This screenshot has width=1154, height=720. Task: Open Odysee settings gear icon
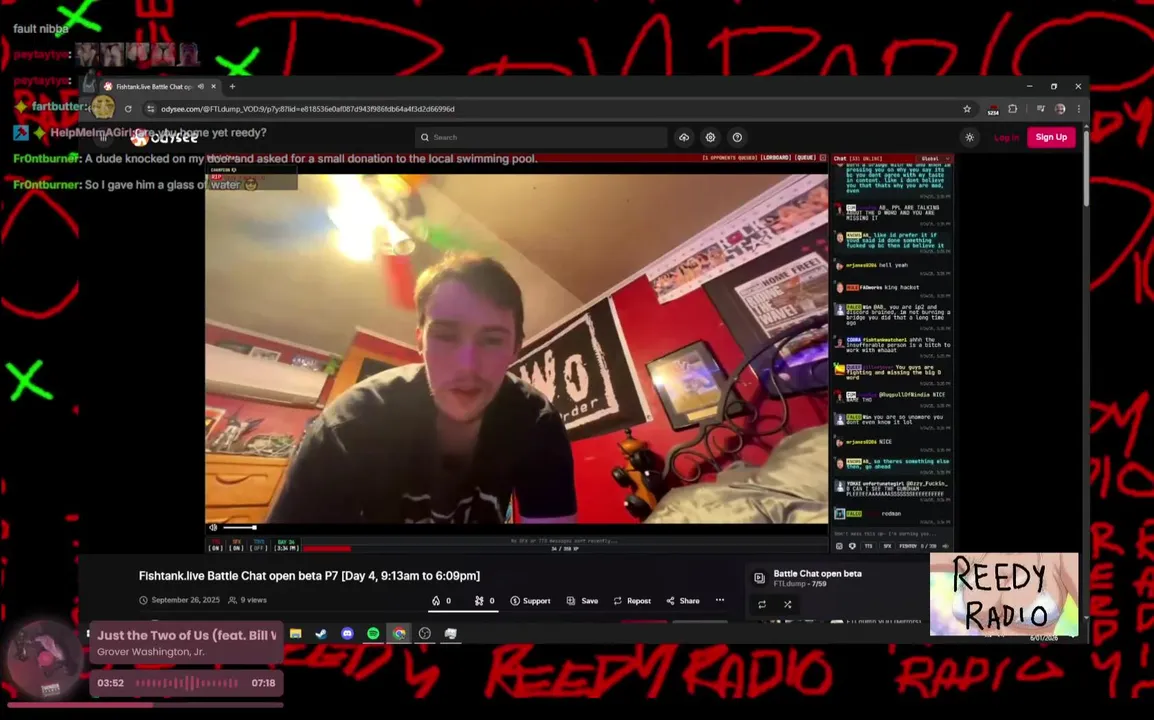pyautogui.click(x=710, y=137)
